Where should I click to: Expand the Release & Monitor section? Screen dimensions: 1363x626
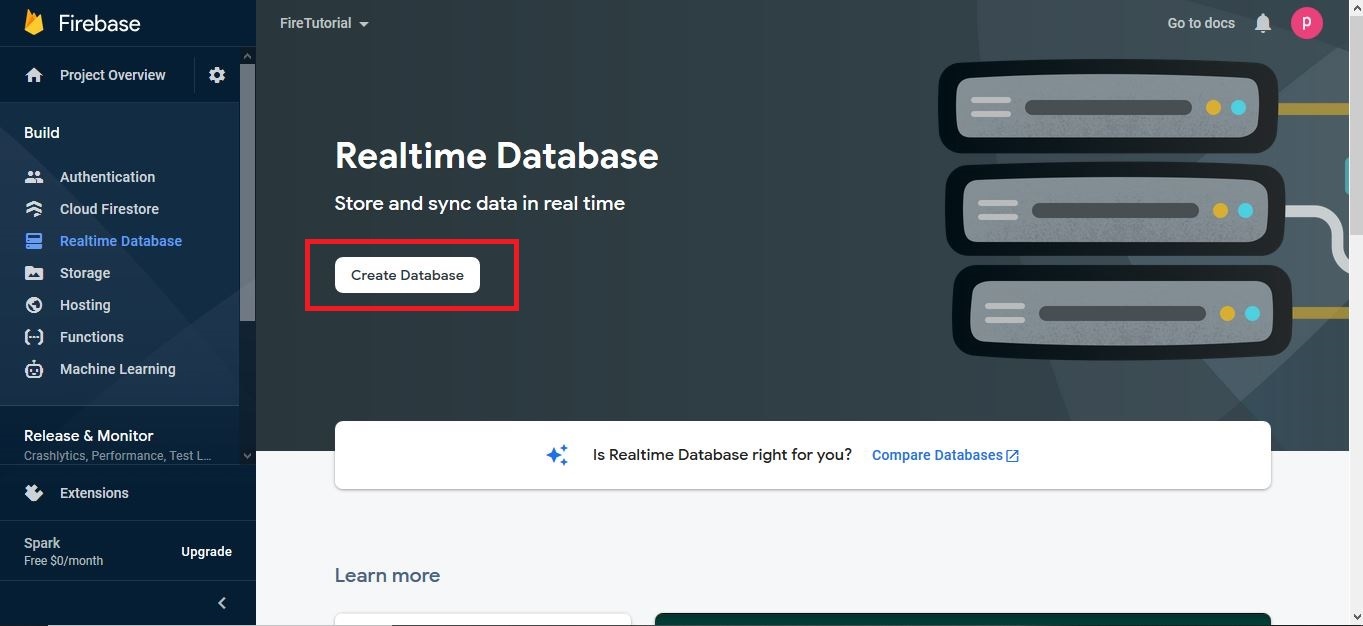coord(246,455)
